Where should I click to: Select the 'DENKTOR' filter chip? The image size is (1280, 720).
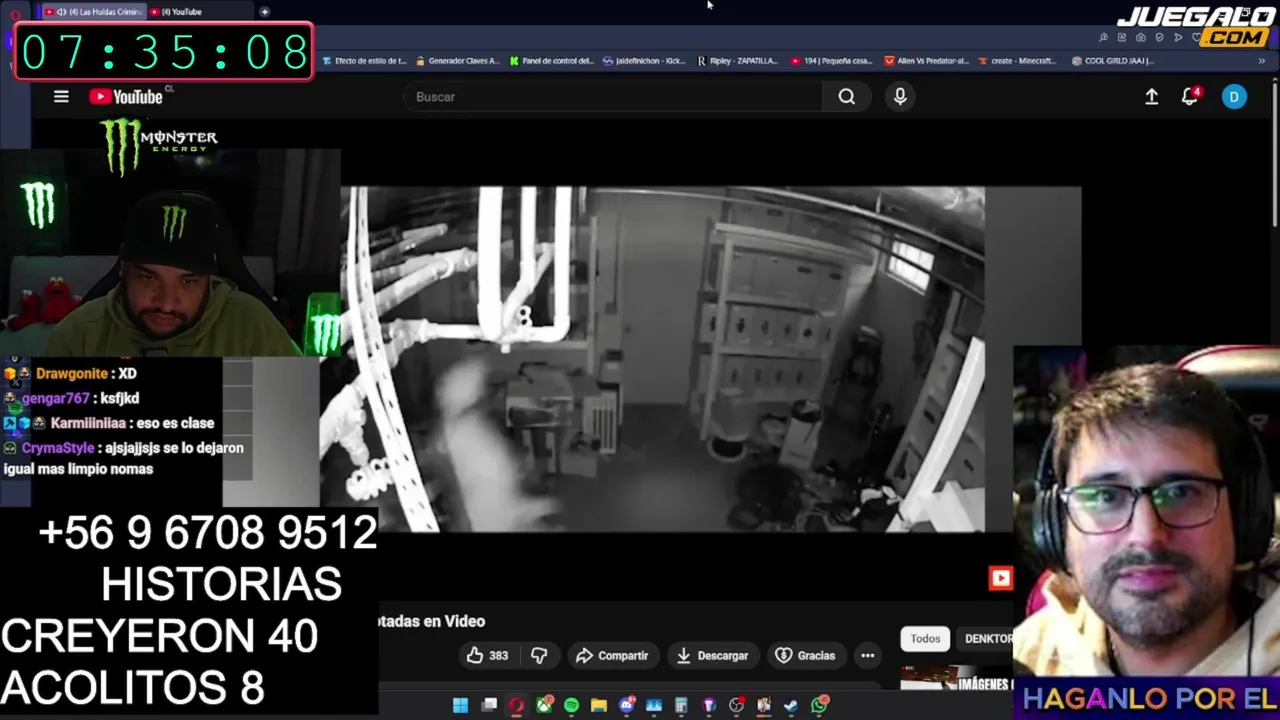click(985, 639)
